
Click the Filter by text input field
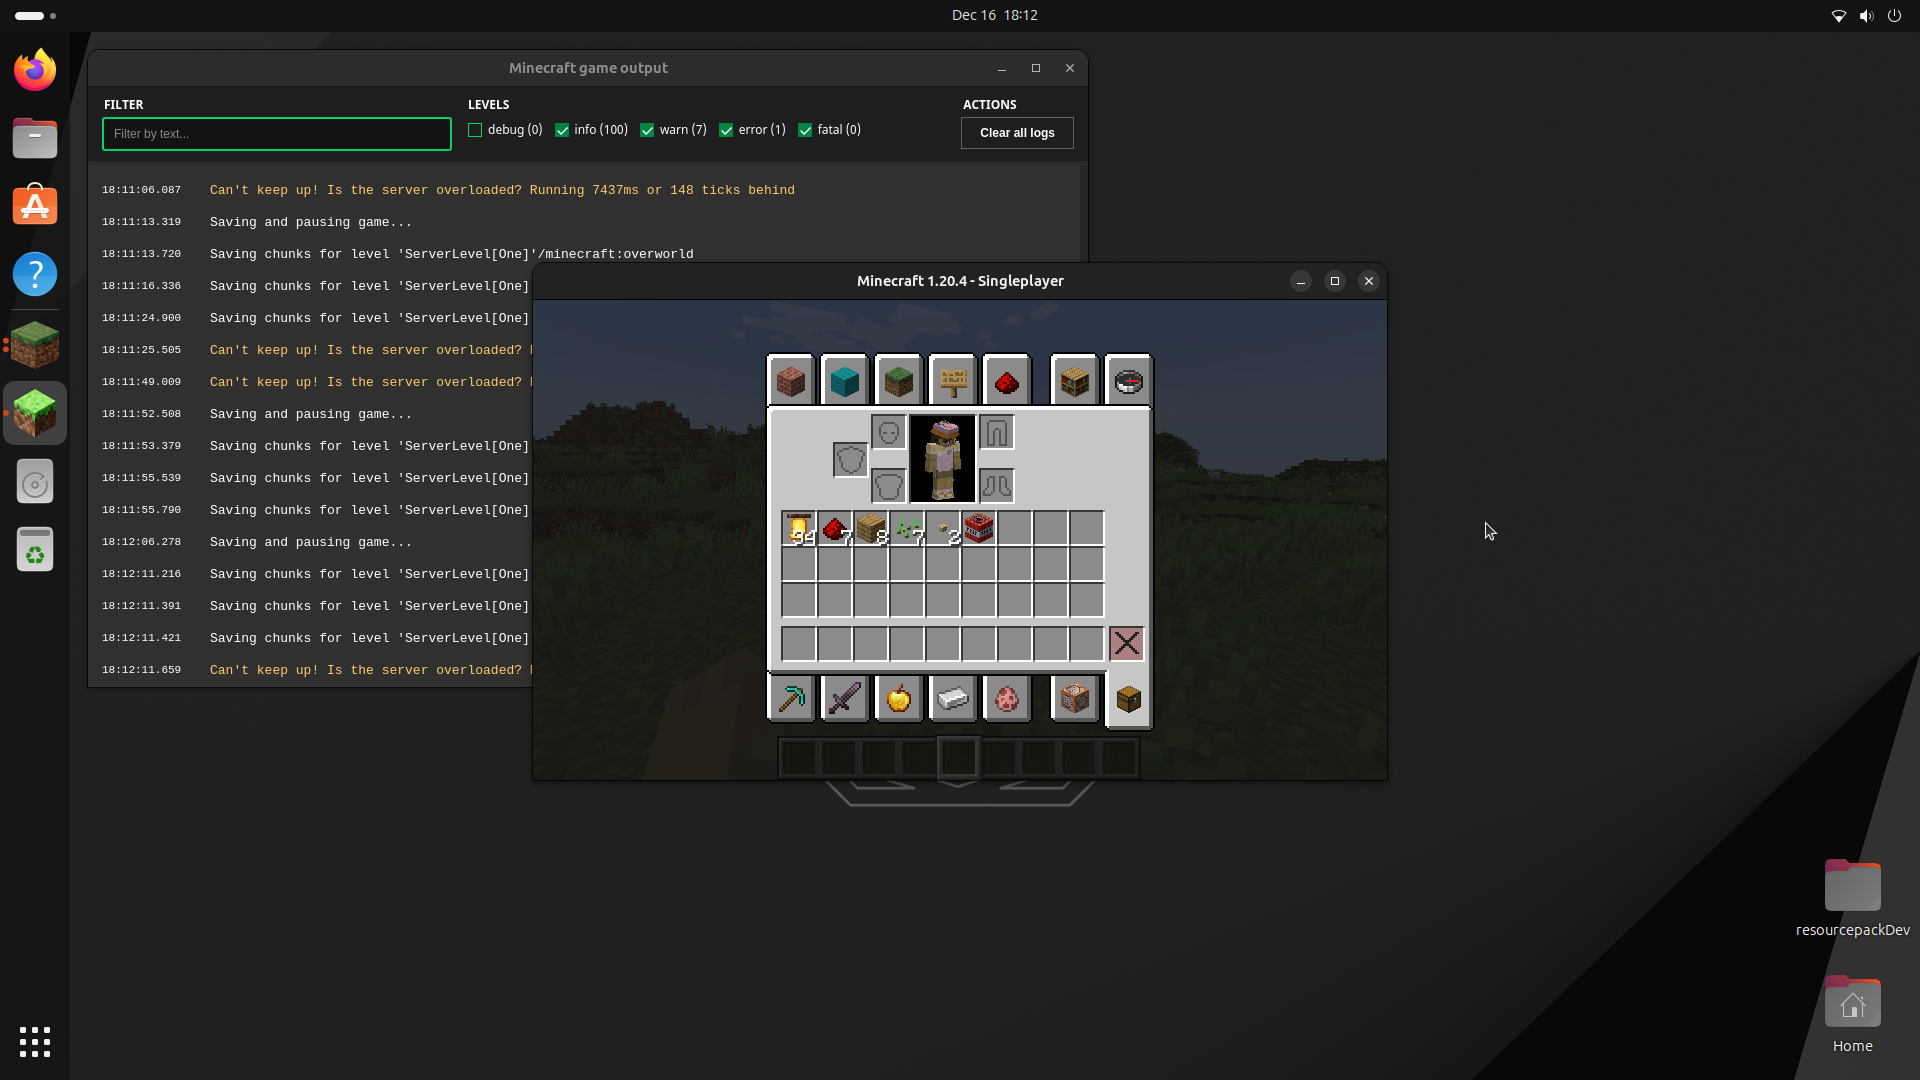click(x=277, y=134)
